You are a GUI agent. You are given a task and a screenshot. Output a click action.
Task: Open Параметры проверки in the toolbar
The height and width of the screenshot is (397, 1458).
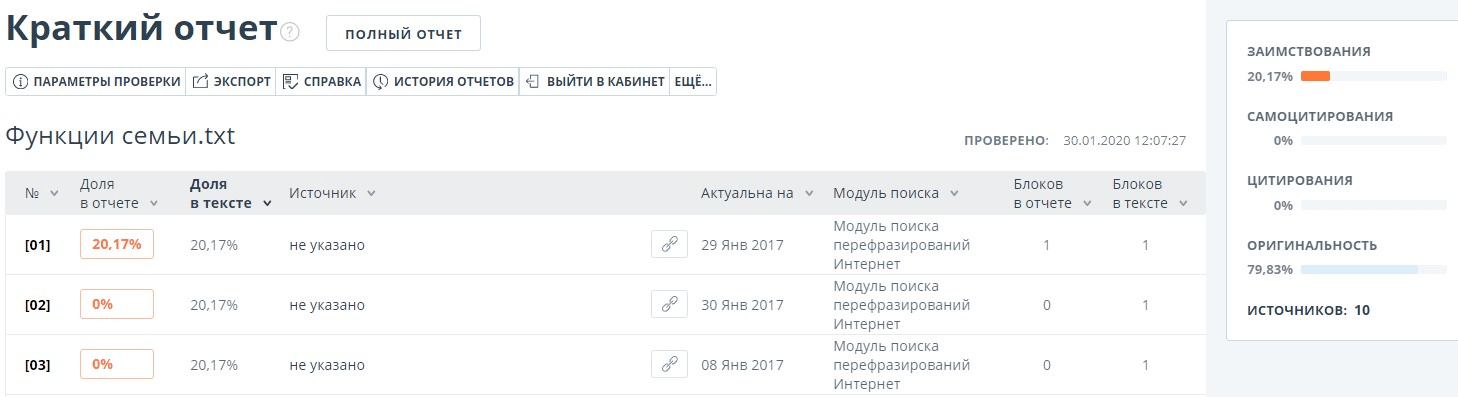96,82
